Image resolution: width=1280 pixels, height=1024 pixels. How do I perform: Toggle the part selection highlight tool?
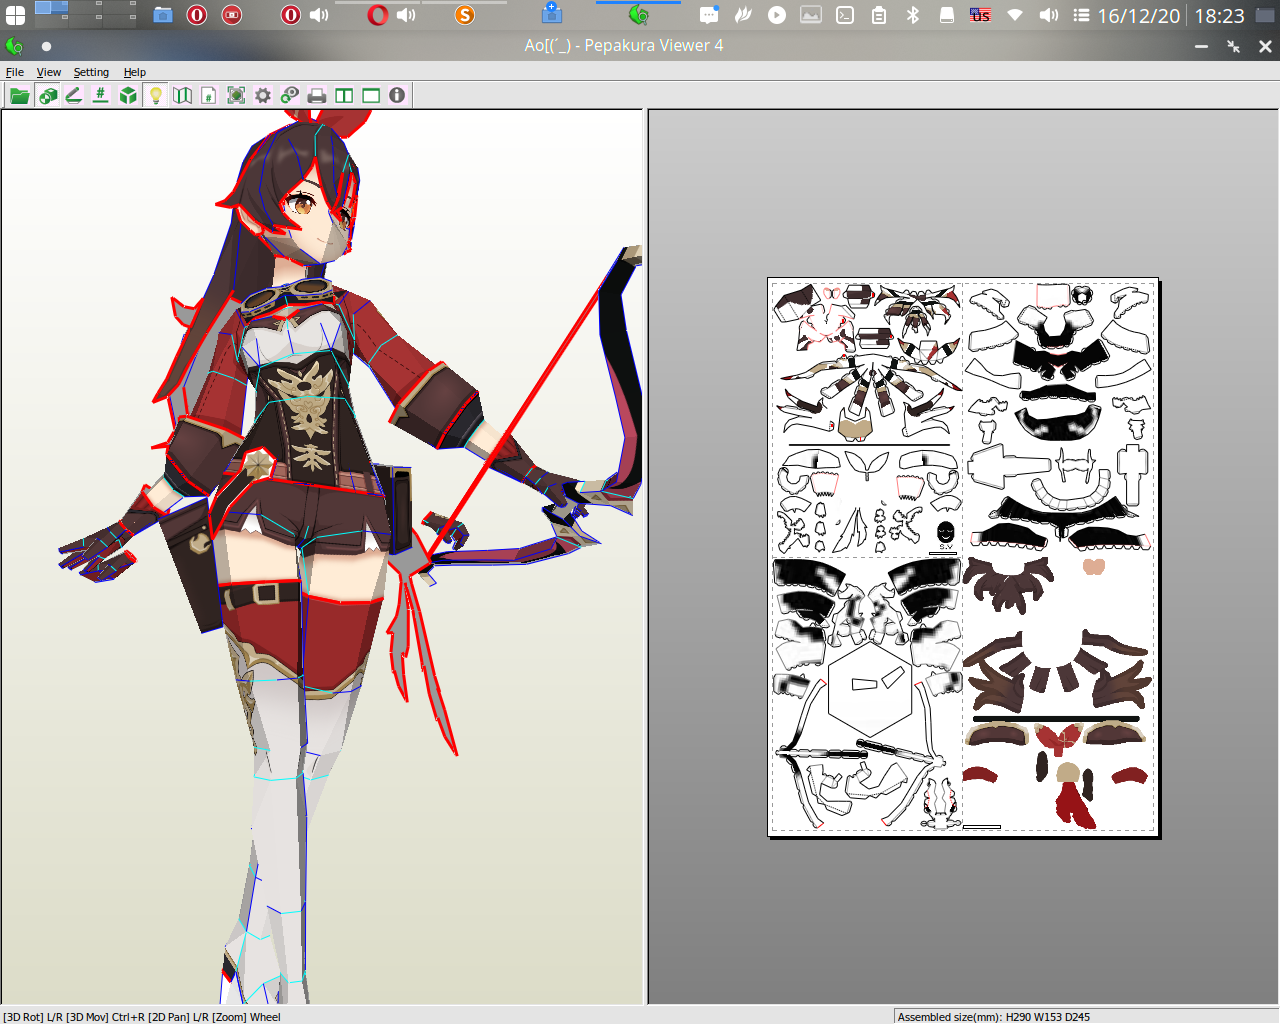[x=236, y=95]
